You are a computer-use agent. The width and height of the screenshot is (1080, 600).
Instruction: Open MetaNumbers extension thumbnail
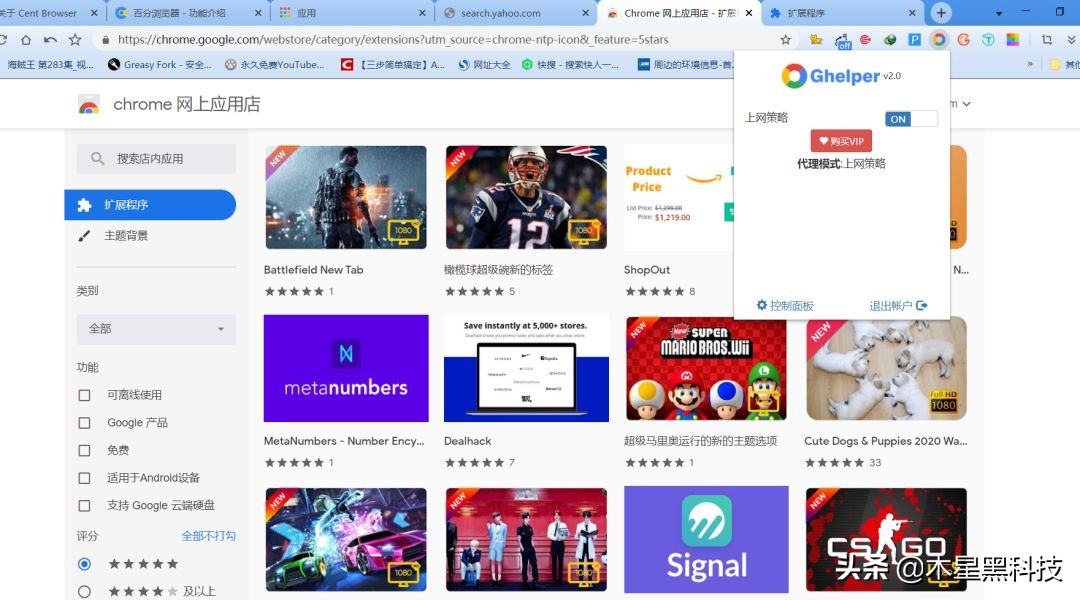pyautogui.click(x=346, y=369)
